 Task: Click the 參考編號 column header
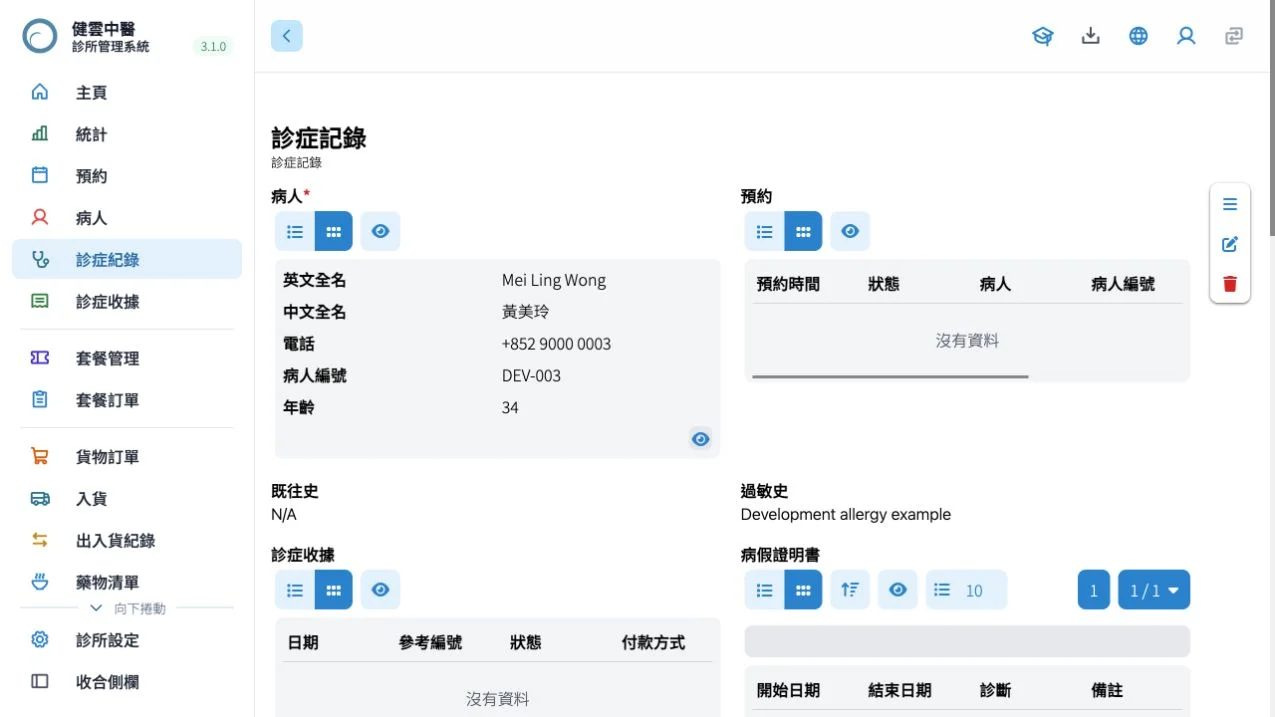430,643
